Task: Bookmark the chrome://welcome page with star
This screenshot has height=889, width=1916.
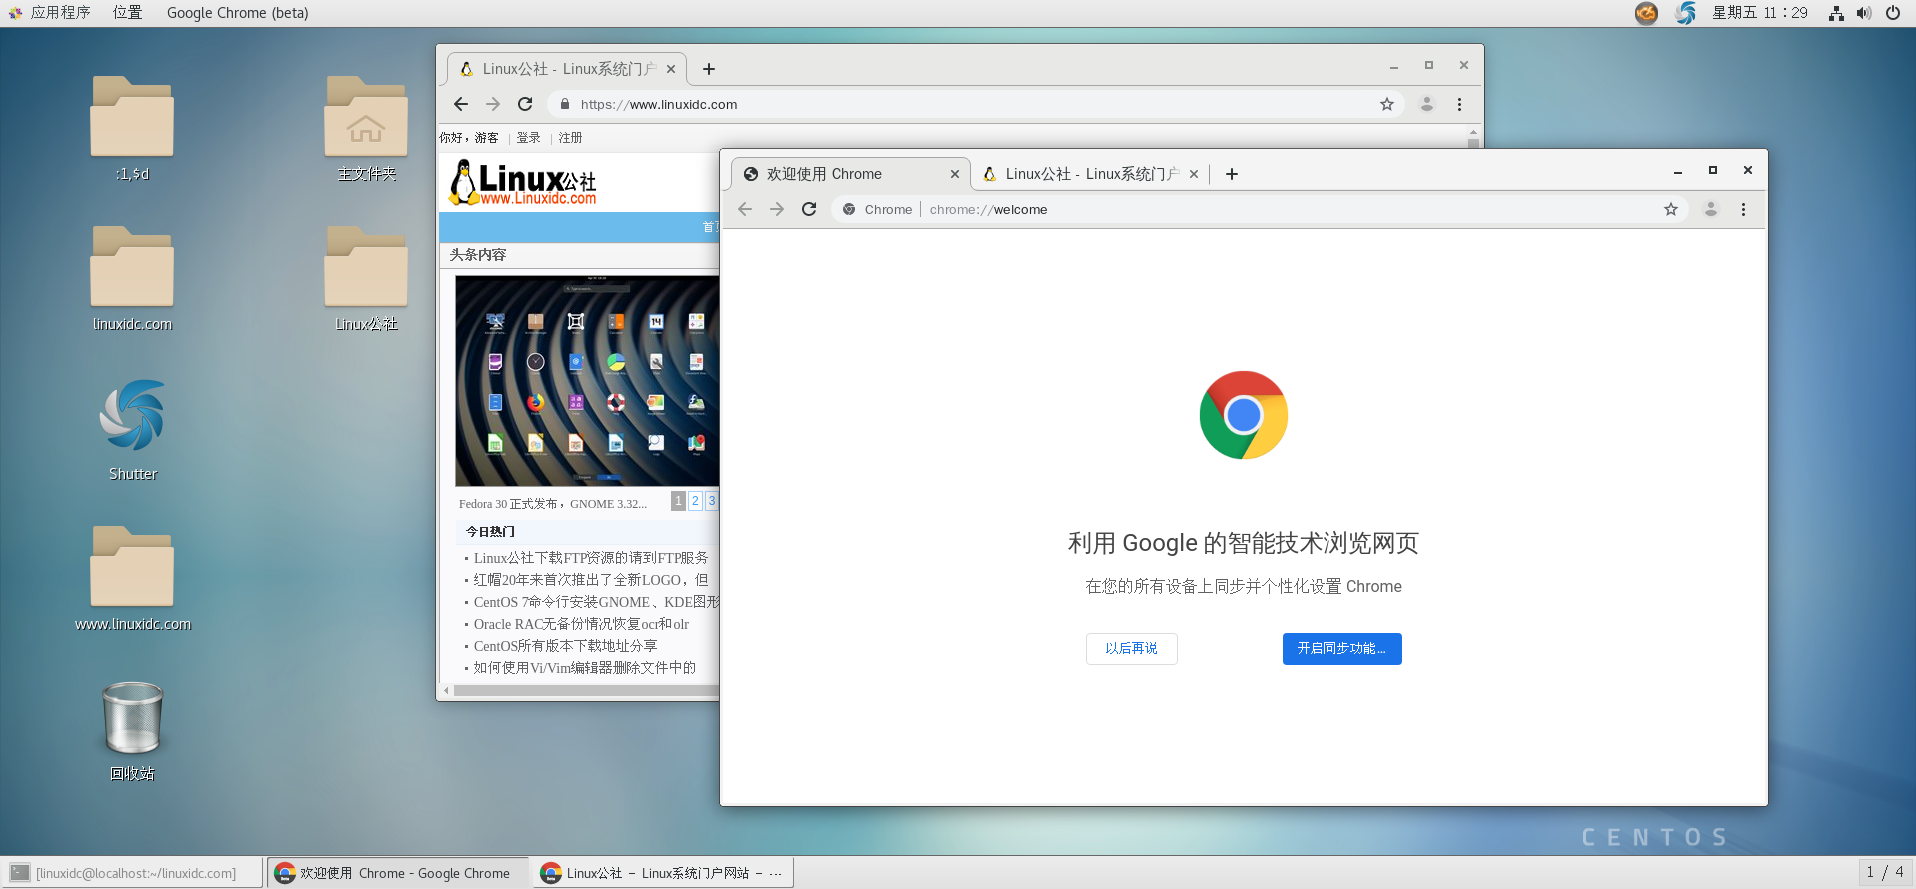Action: (x=1670, y=209)
